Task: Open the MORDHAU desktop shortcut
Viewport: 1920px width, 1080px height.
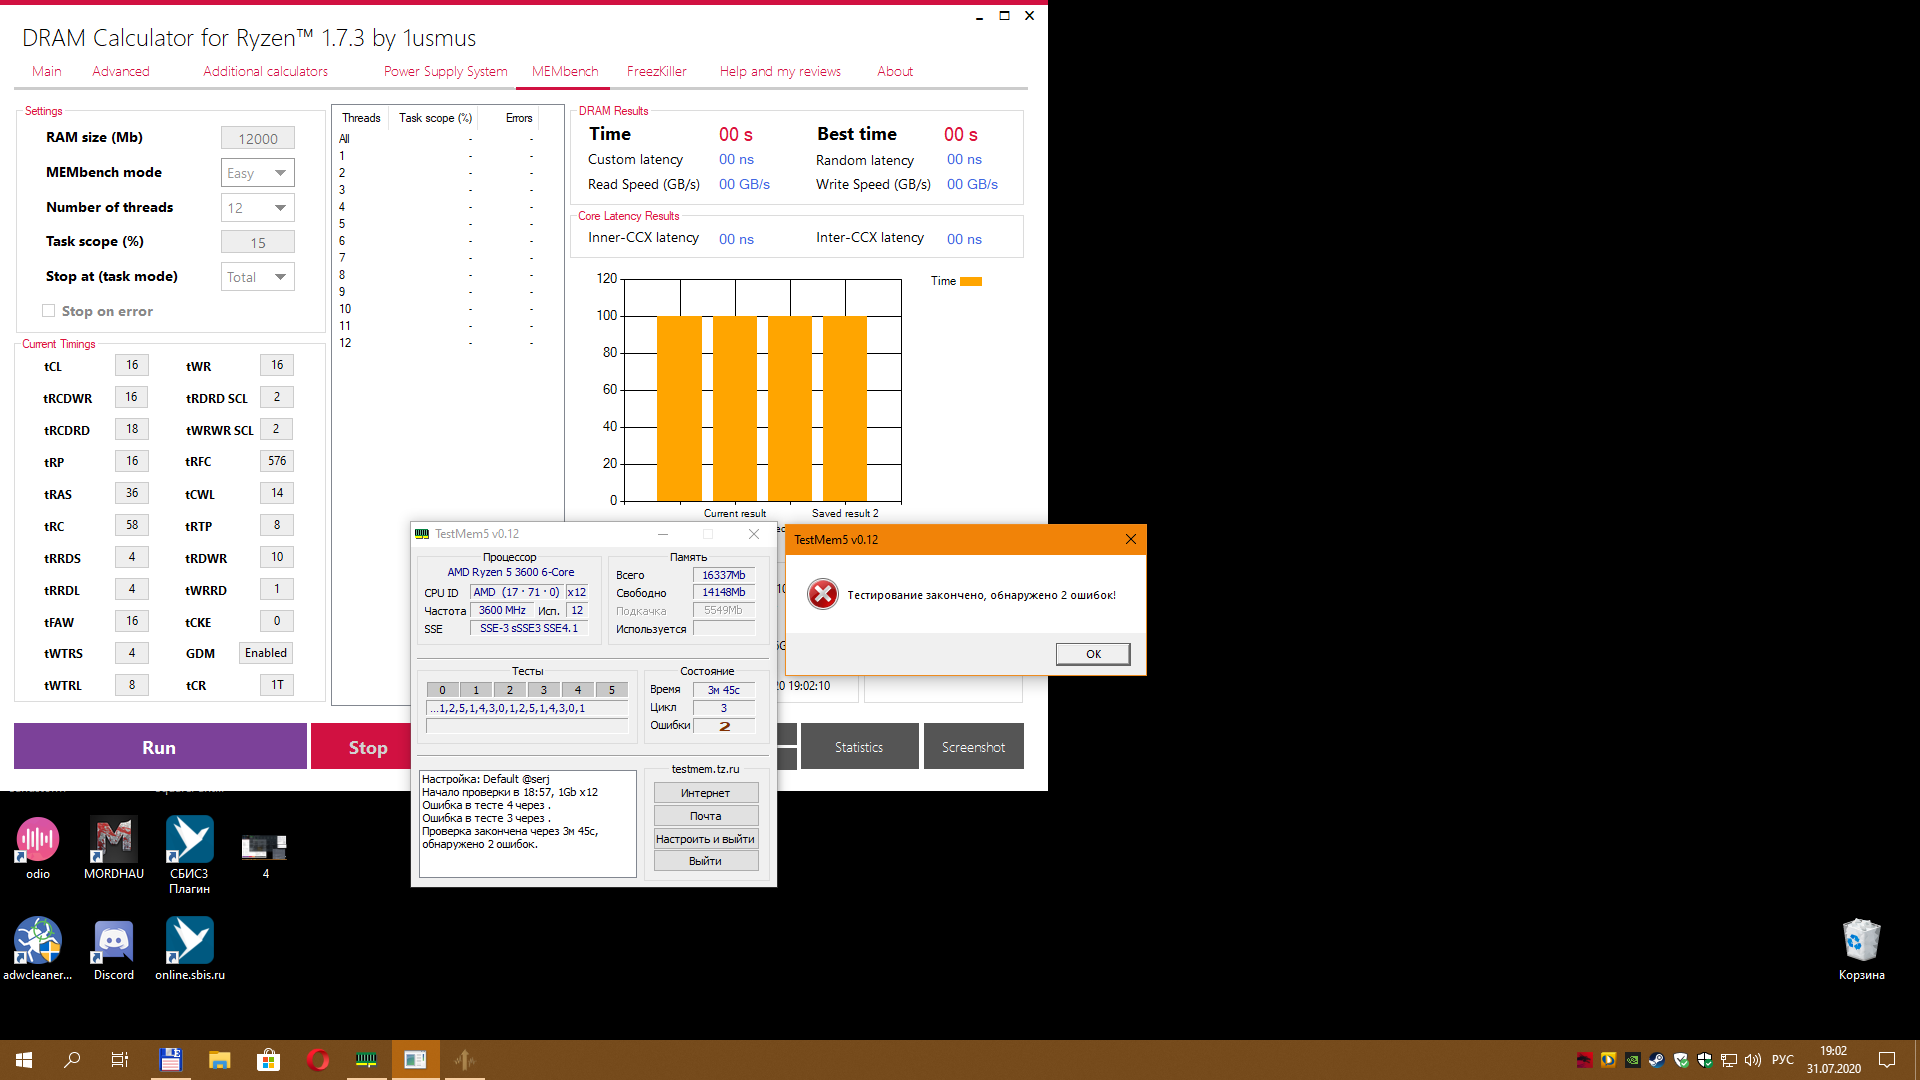Action: click(x=113, y=840)
